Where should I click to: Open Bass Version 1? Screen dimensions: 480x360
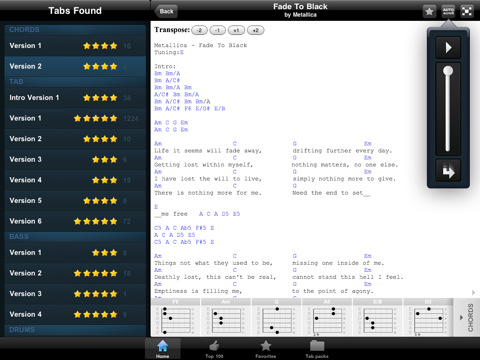click(x=75, y=253)
